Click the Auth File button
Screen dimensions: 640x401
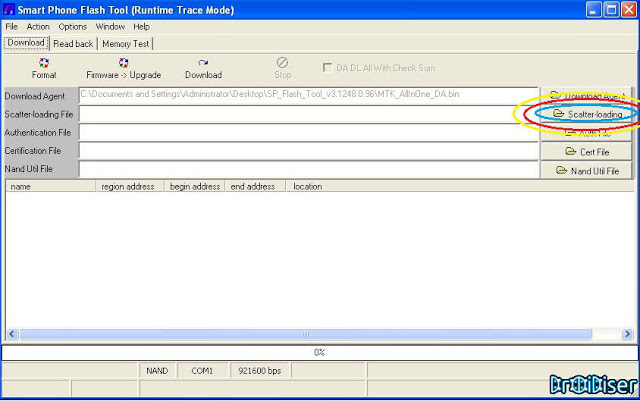(587, 133)
